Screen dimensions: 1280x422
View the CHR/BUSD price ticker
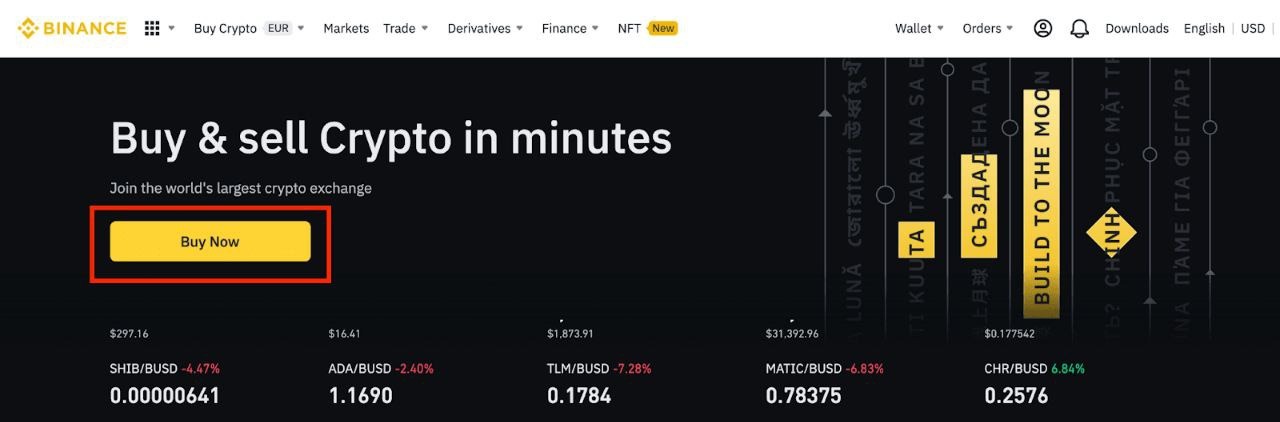1015,368
